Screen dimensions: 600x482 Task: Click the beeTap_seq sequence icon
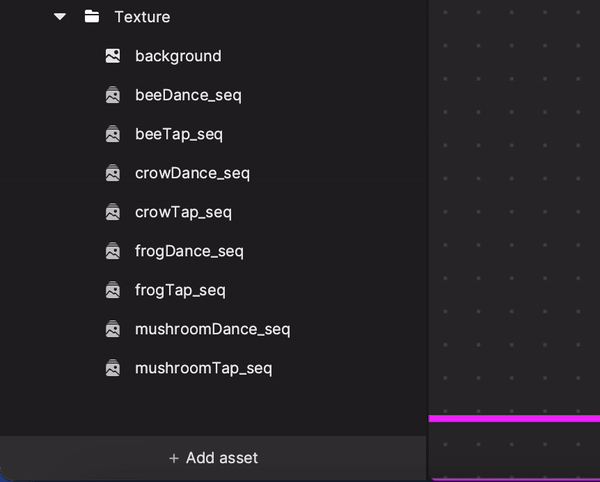pos(113,134)
